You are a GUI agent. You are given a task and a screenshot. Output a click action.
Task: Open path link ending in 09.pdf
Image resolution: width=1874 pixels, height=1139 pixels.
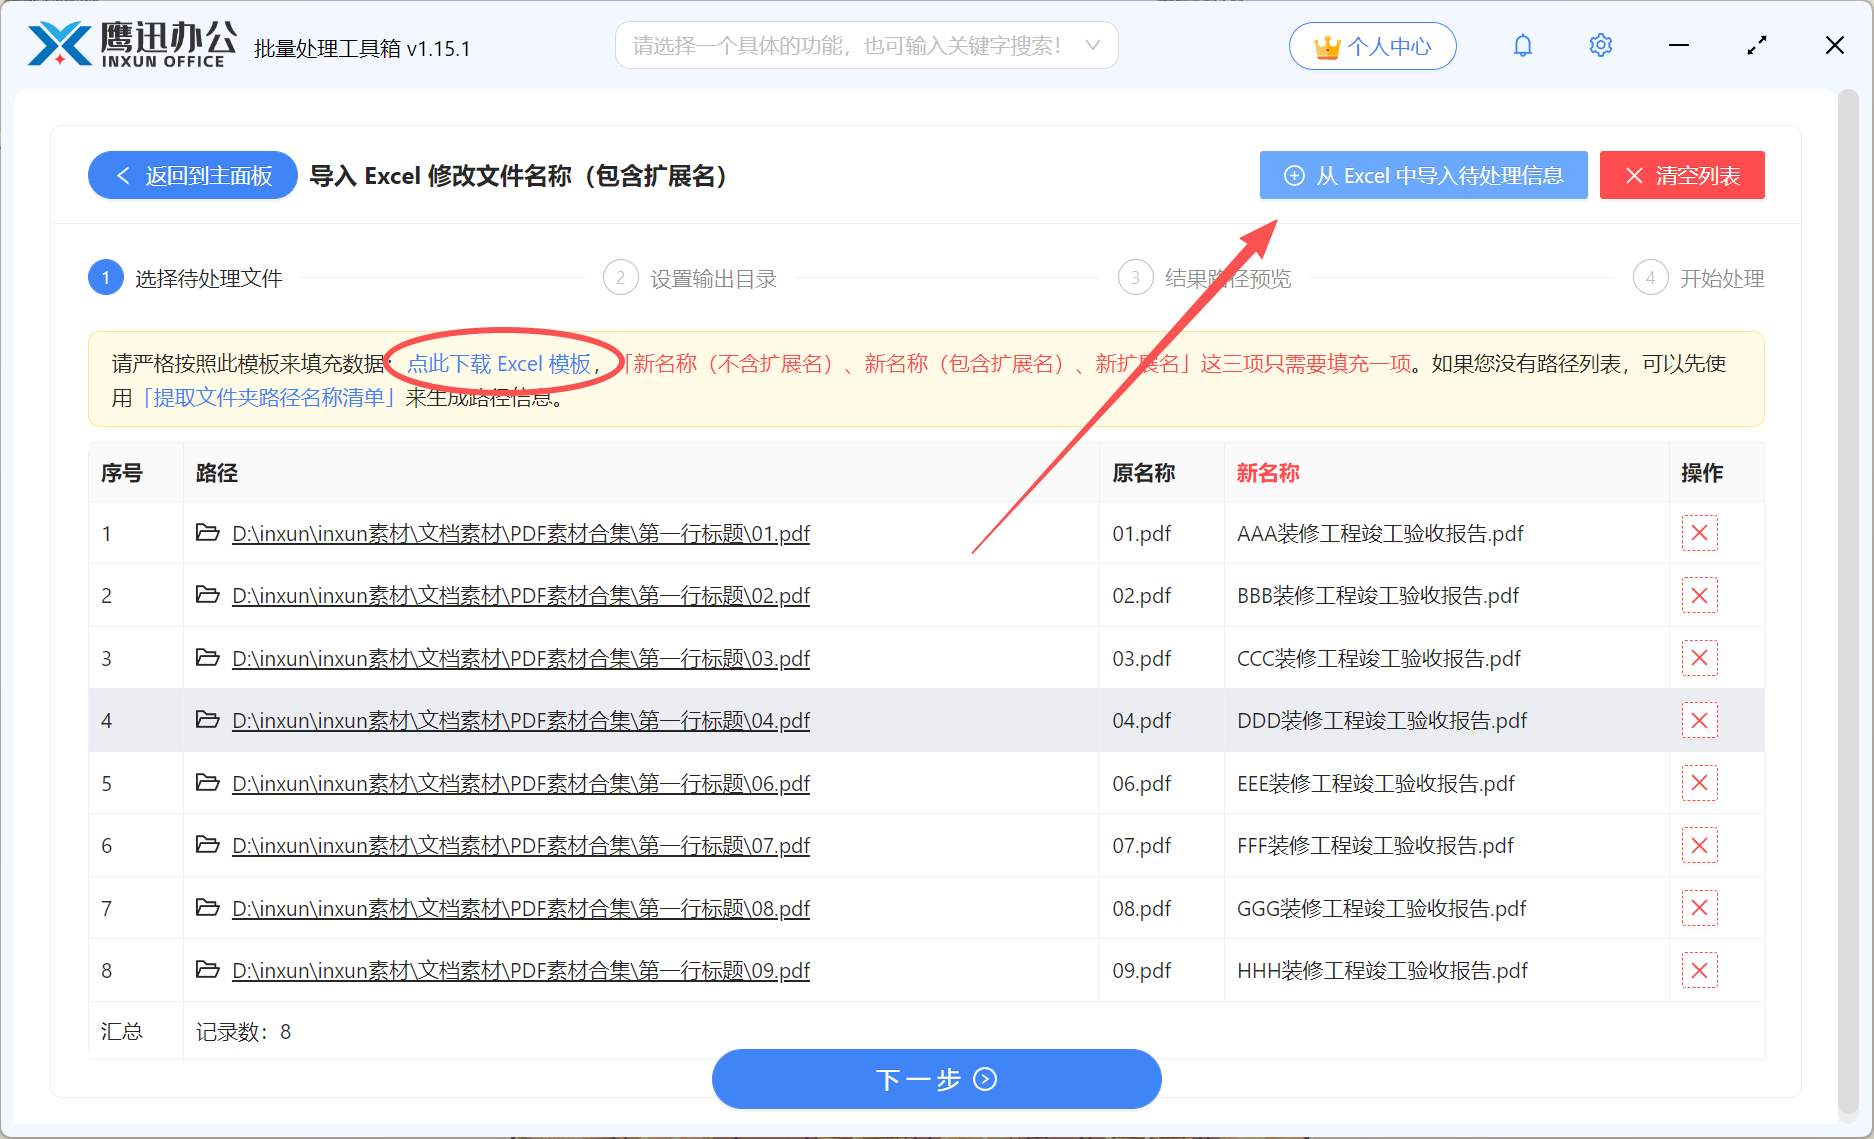(x=521, y=971)
